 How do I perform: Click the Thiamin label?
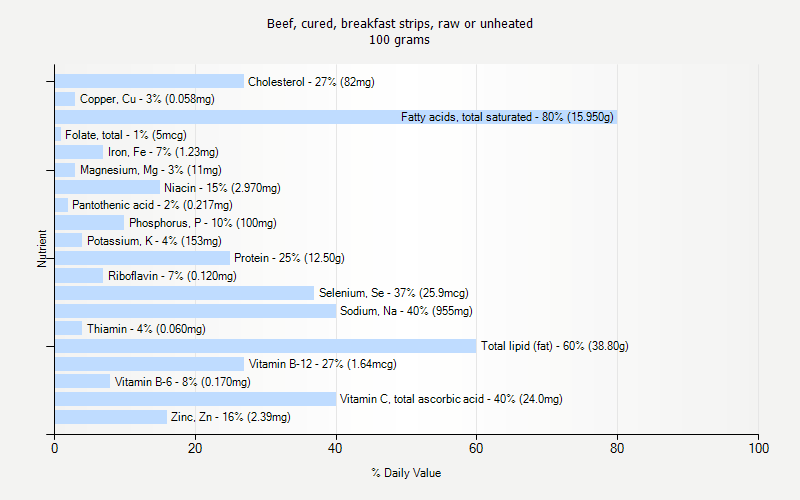[146, 329]
